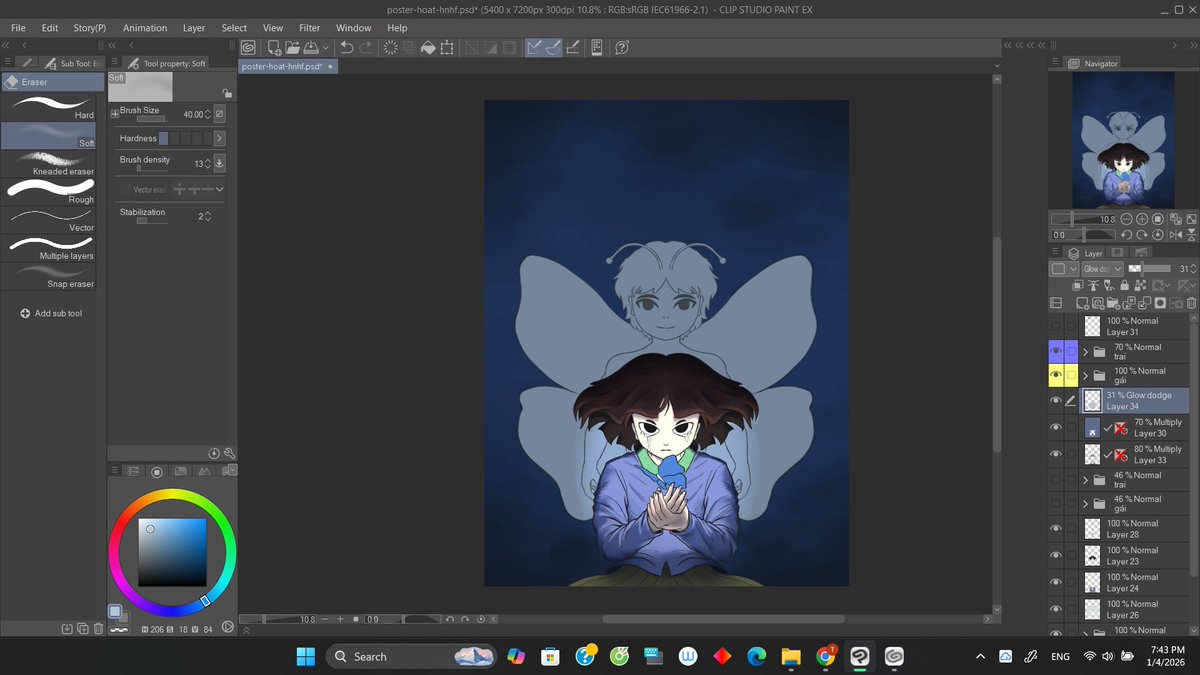Open CLIP STUDIO support help icon

(622, 47)
